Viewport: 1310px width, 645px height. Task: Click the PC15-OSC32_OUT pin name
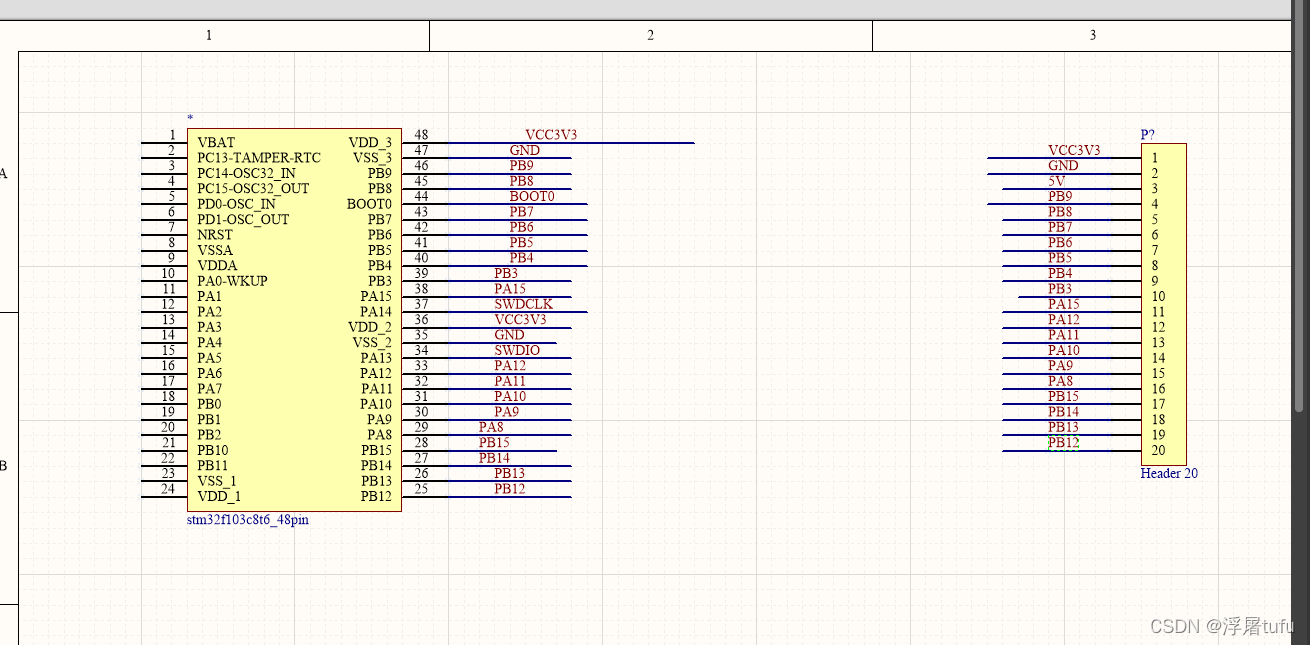coord(253,189)
